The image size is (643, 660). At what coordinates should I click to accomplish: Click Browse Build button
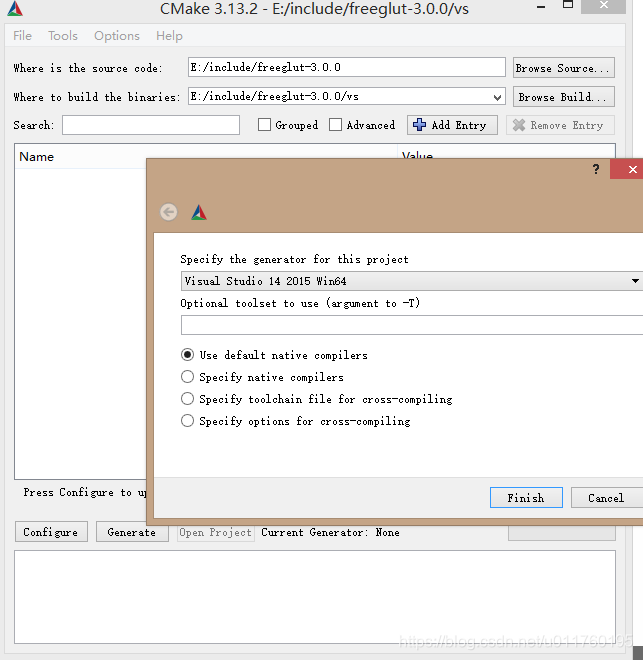click(x=564, y=97)
